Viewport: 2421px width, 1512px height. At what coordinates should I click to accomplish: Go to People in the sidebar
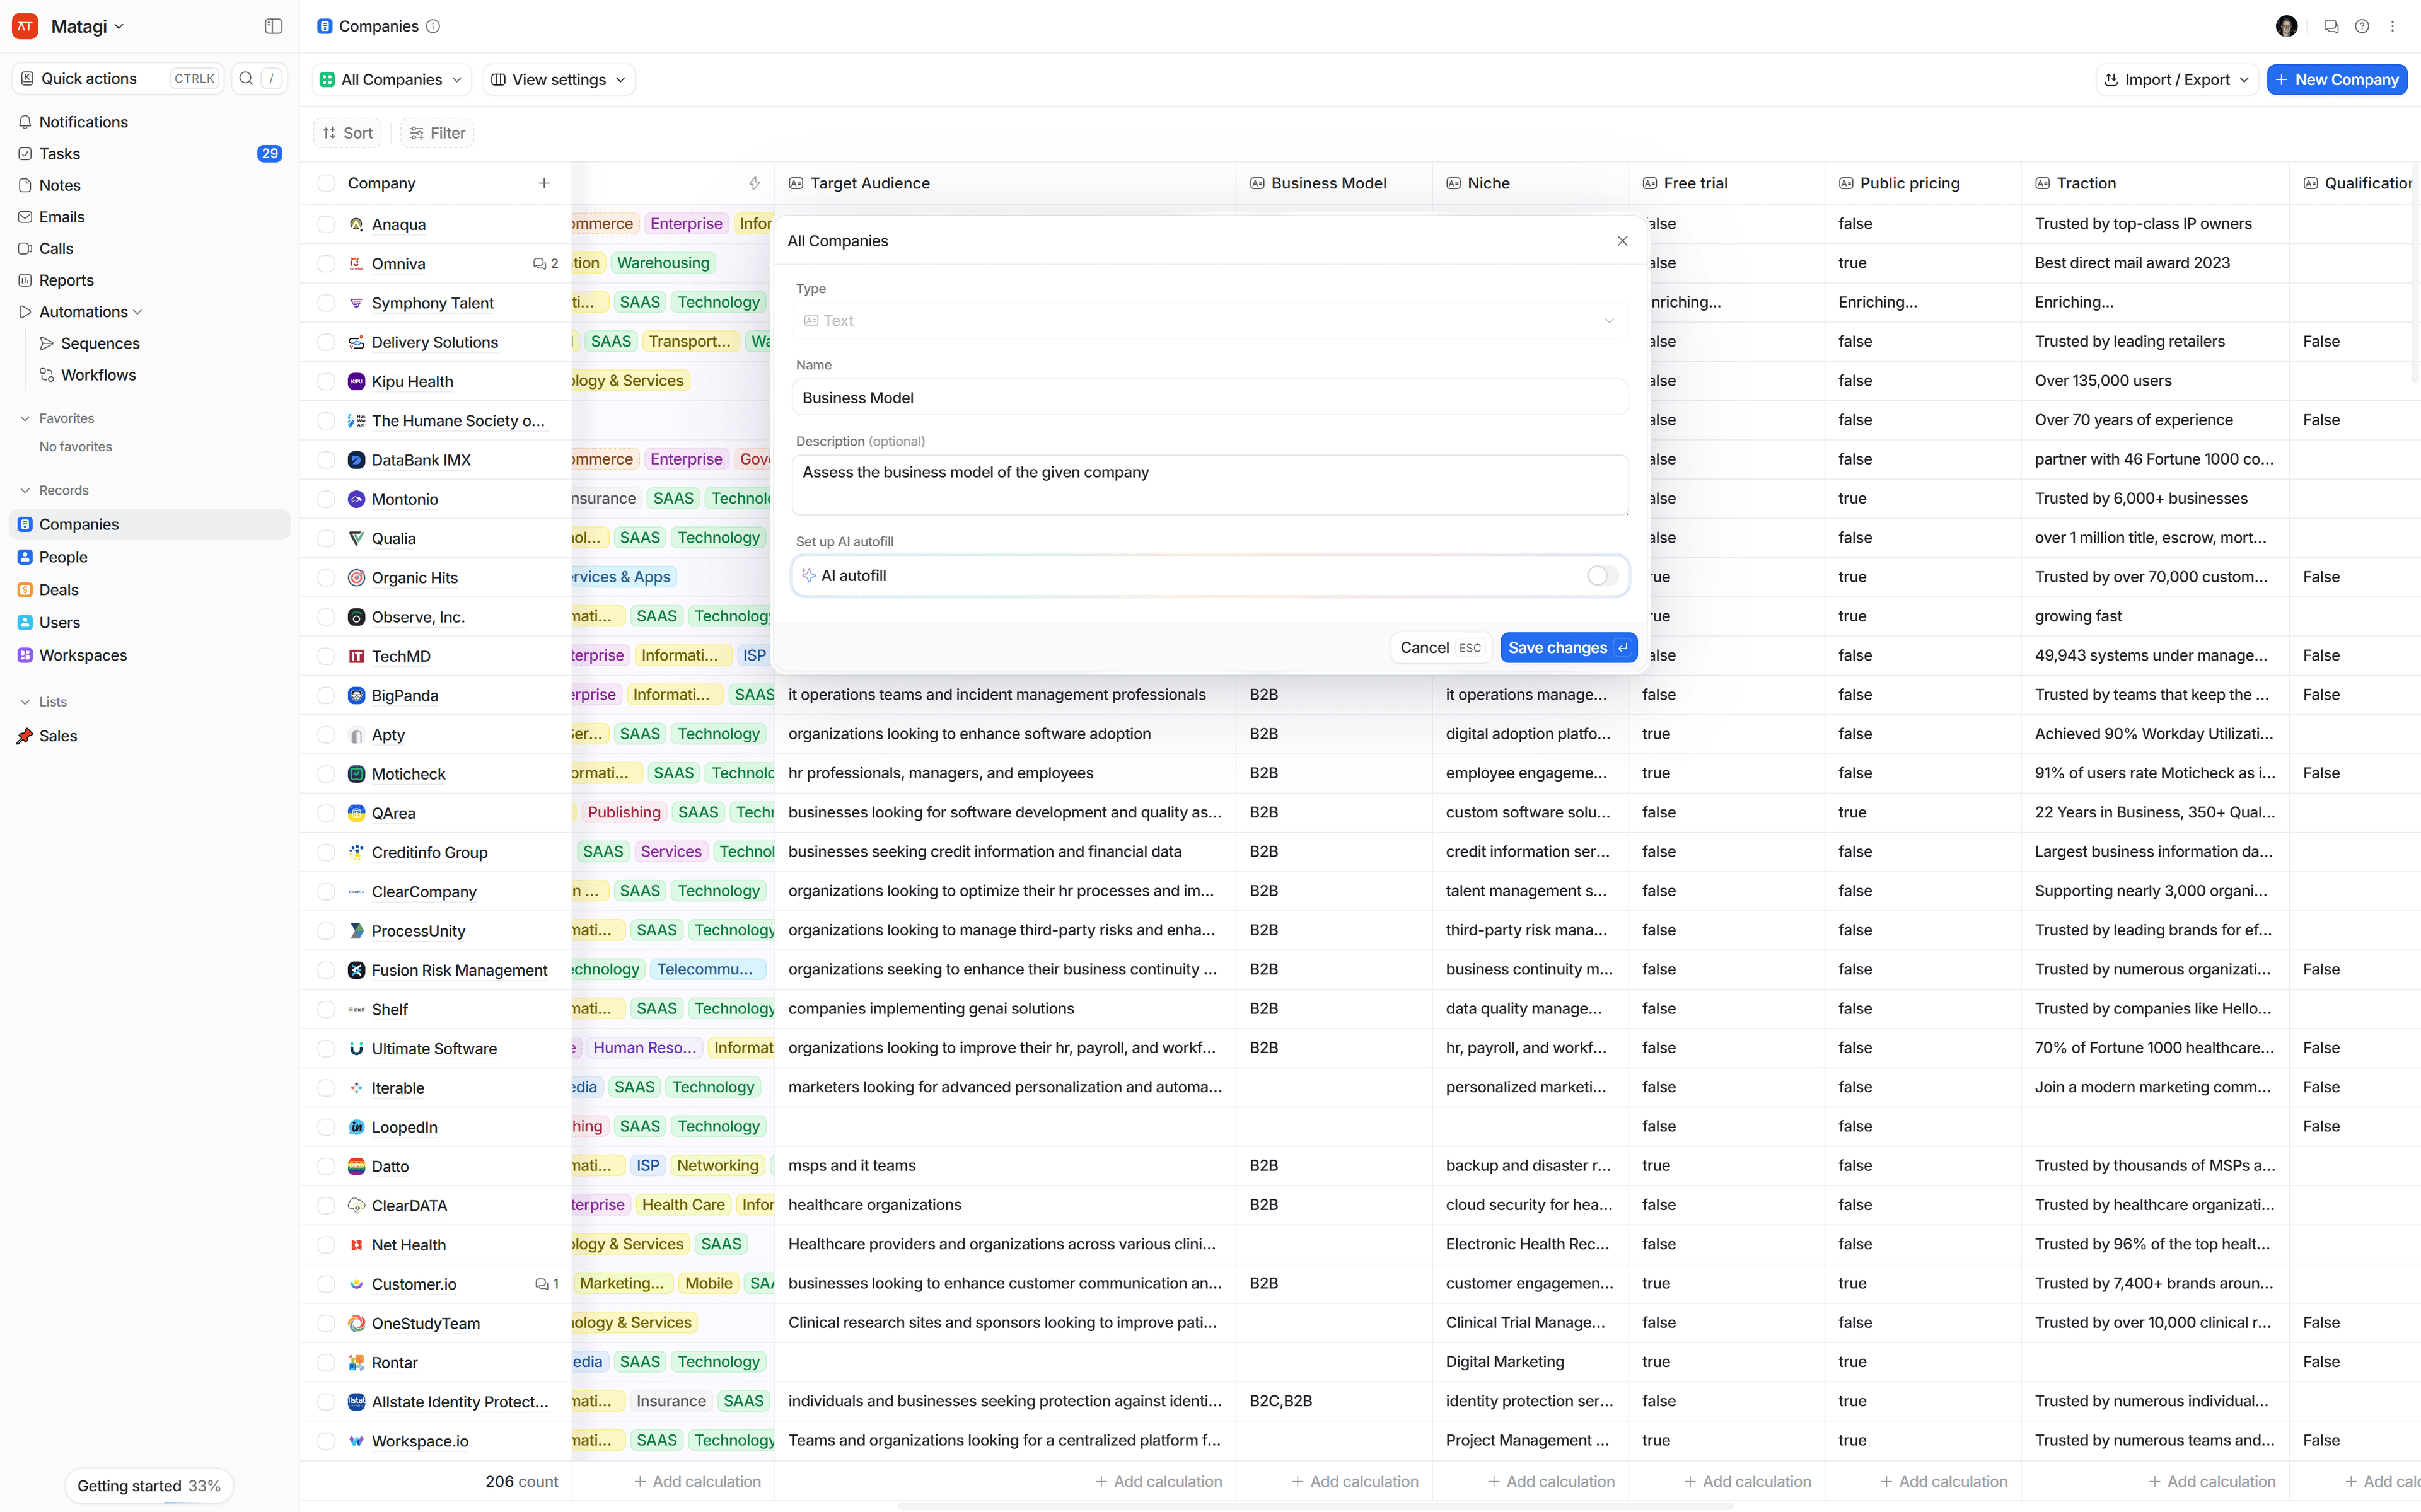coord(63,557)
